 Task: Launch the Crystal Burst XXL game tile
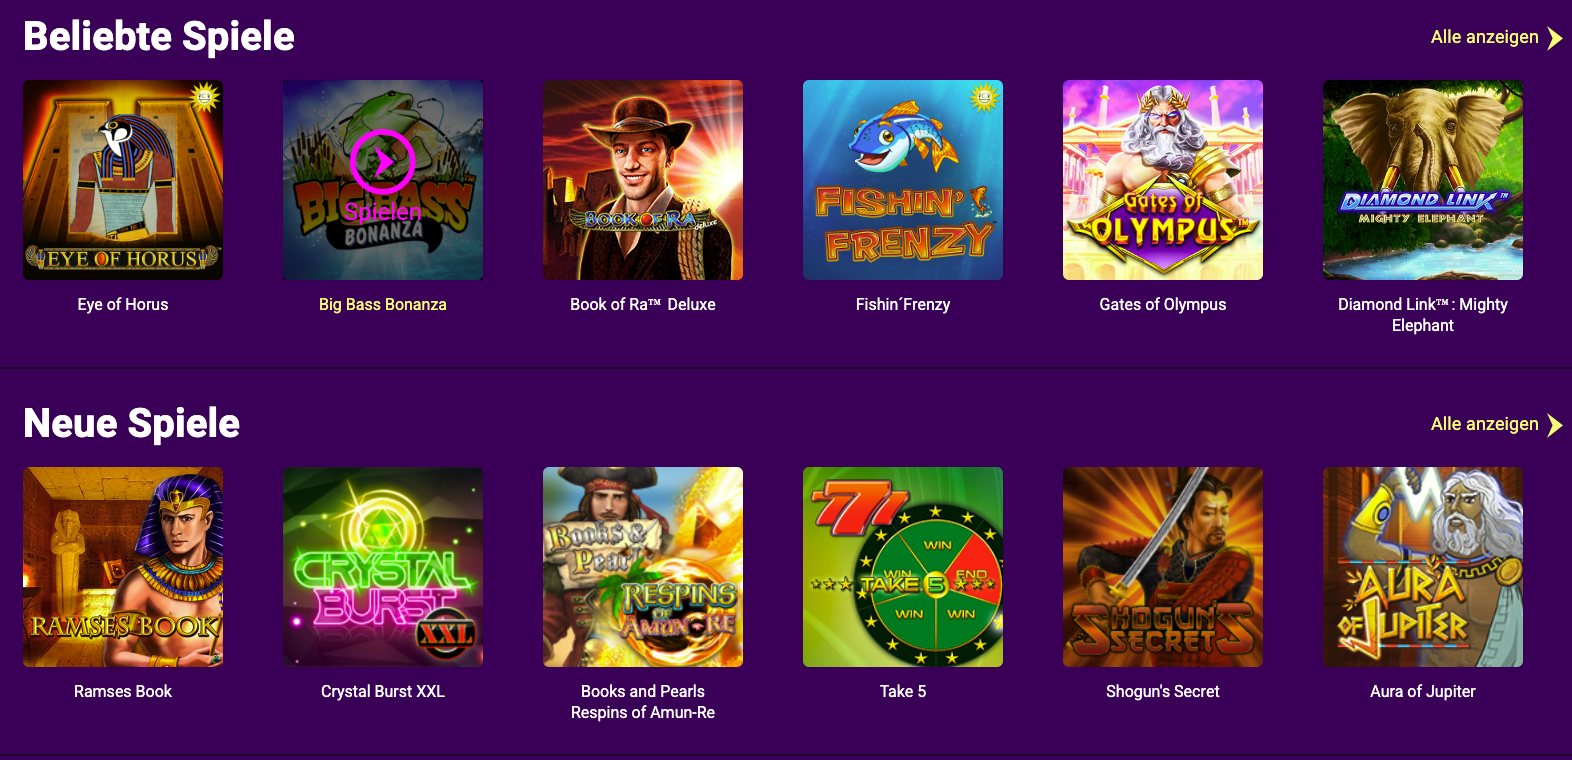tap(383, 567)
